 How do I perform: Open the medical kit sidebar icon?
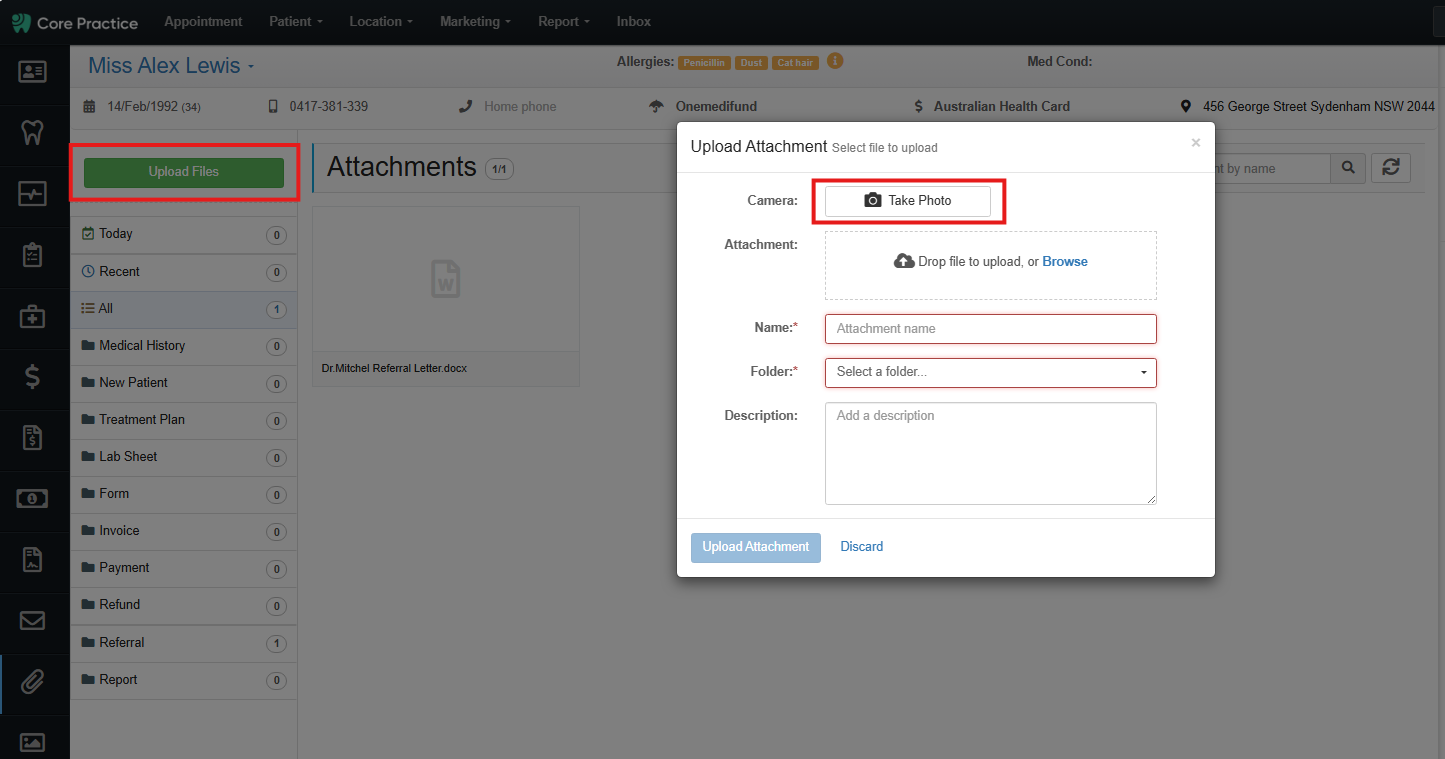pos(32,317)
